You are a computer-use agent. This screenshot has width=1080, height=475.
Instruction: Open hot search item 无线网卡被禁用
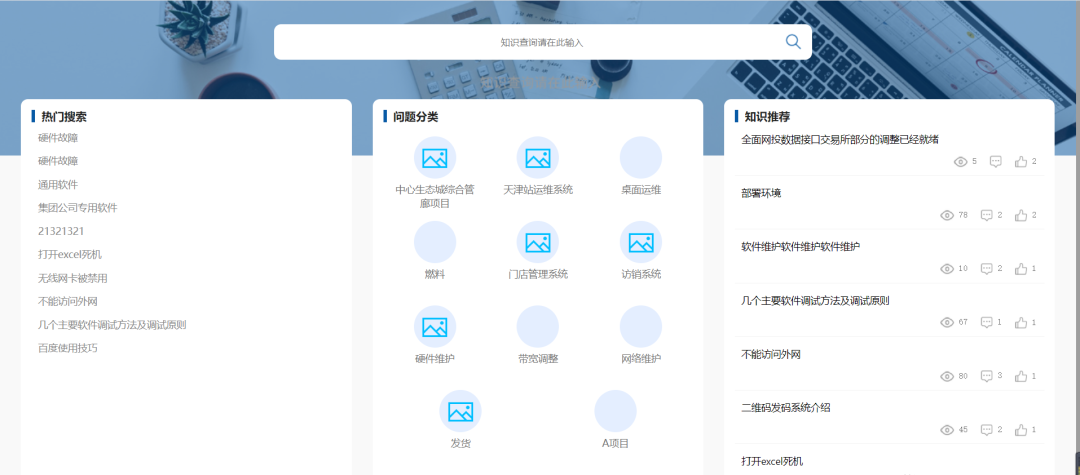[73, 278]
